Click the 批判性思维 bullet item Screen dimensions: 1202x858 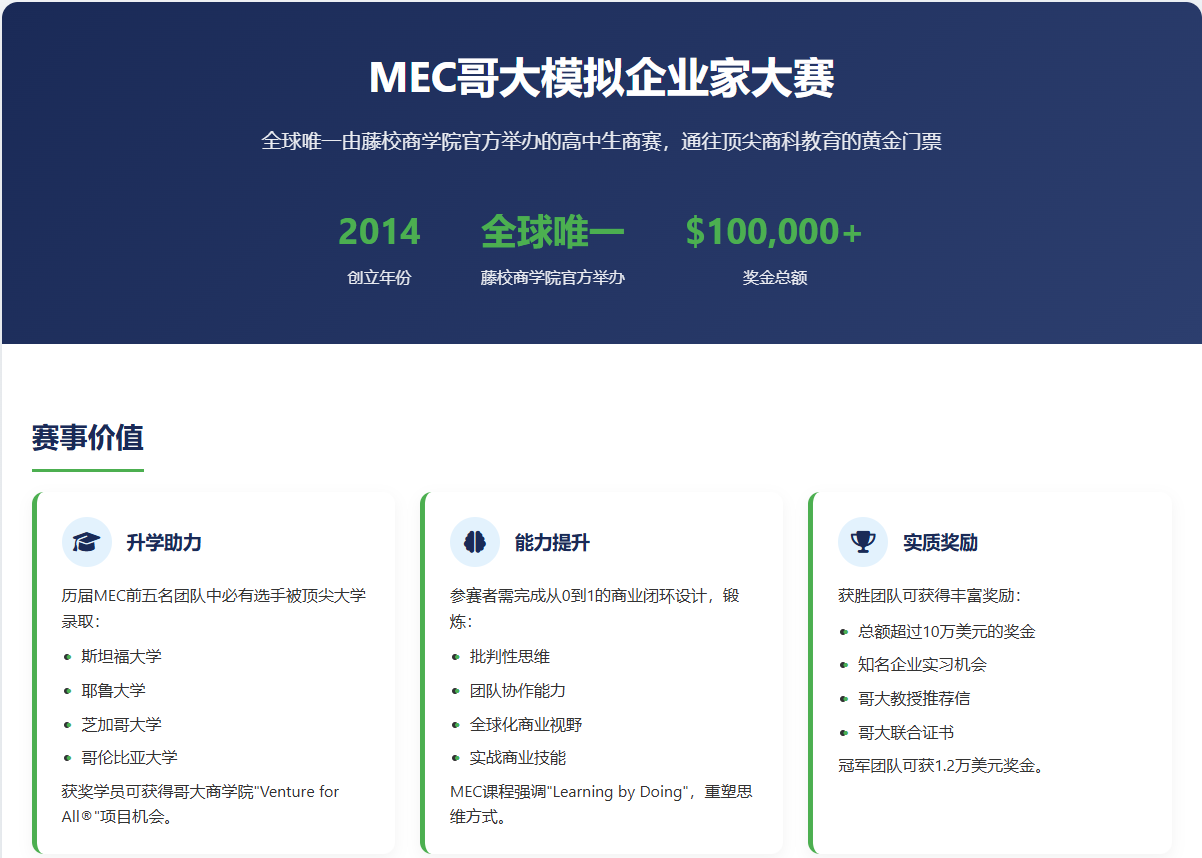[x=509, y=657]
